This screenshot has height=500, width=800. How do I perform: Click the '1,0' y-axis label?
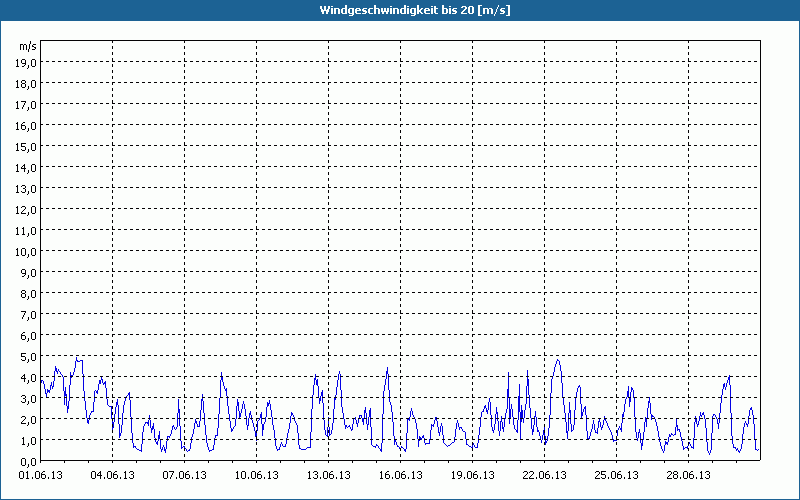click(x=28, y=441)
